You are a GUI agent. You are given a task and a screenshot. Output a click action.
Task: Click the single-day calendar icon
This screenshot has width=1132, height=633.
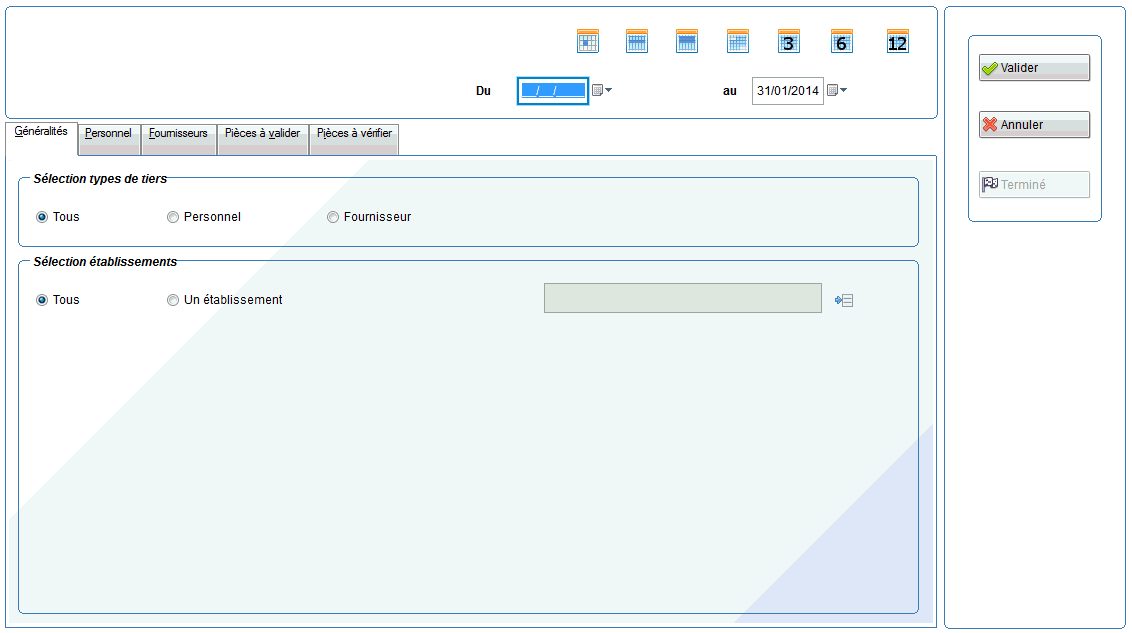pyautogui.click(x=588, y=42)
